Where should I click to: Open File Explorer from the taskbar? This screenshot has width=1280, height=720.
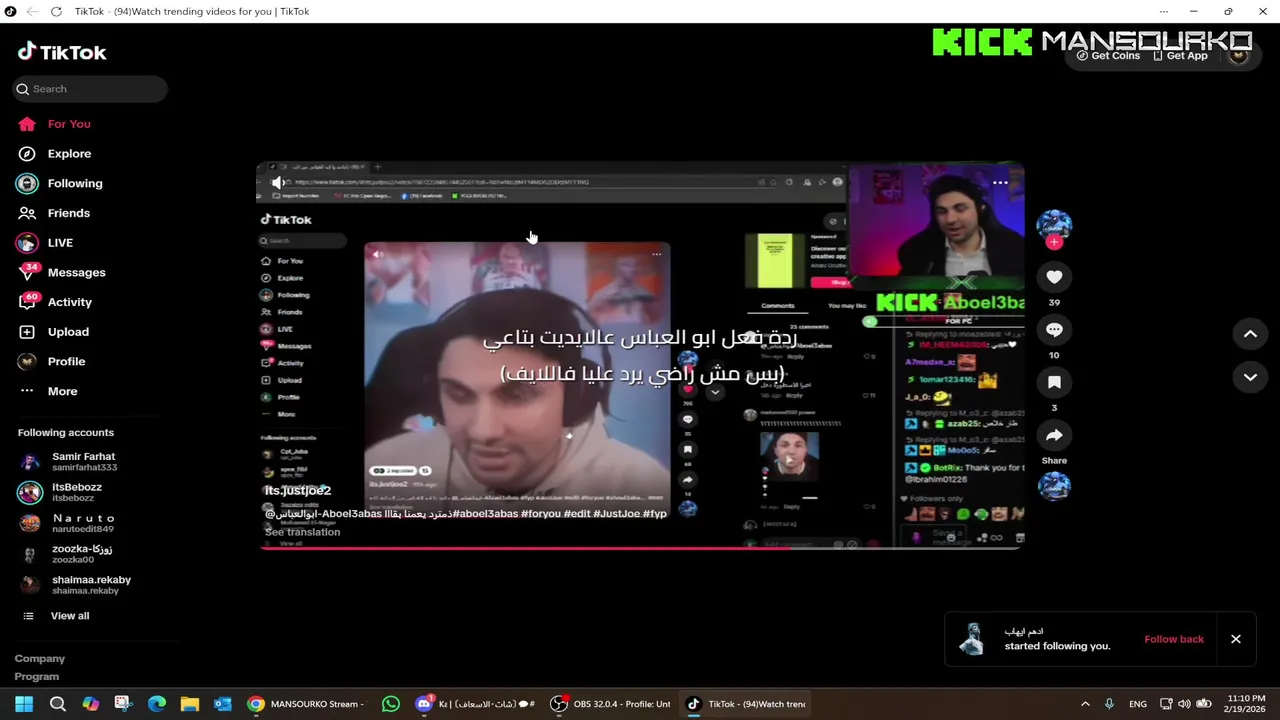pos(190,704)
